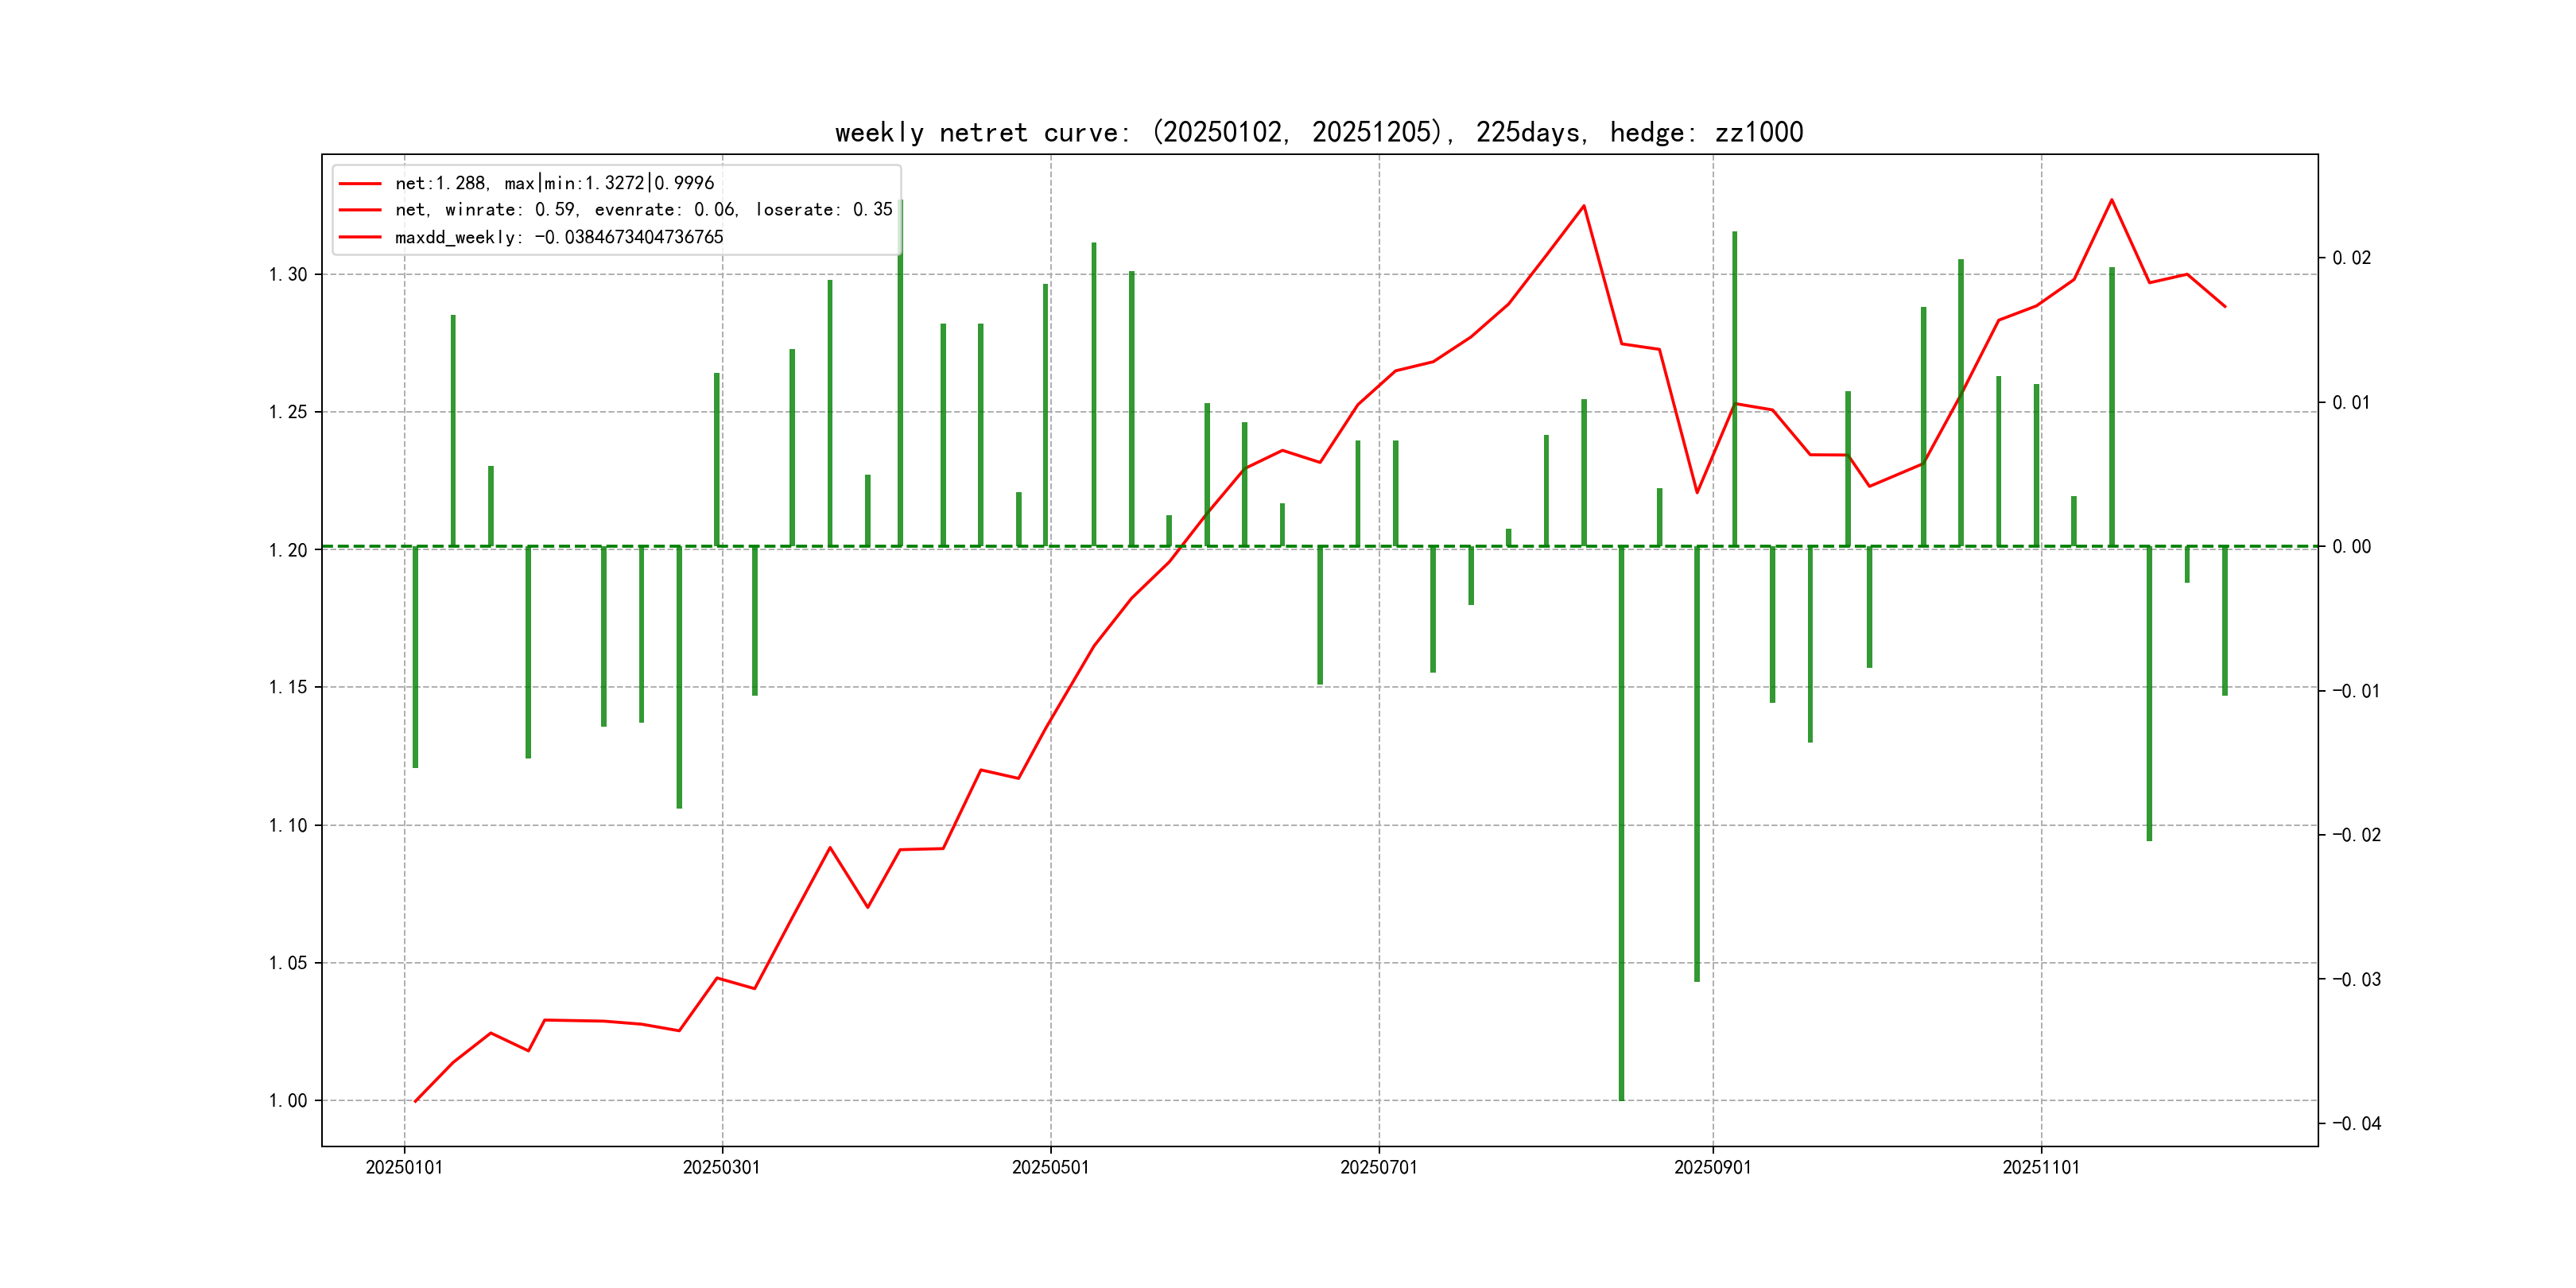Click the chart title text
This screenshot has width=2576, height=1288.
pyautogui.click(x=1318, y=132)
